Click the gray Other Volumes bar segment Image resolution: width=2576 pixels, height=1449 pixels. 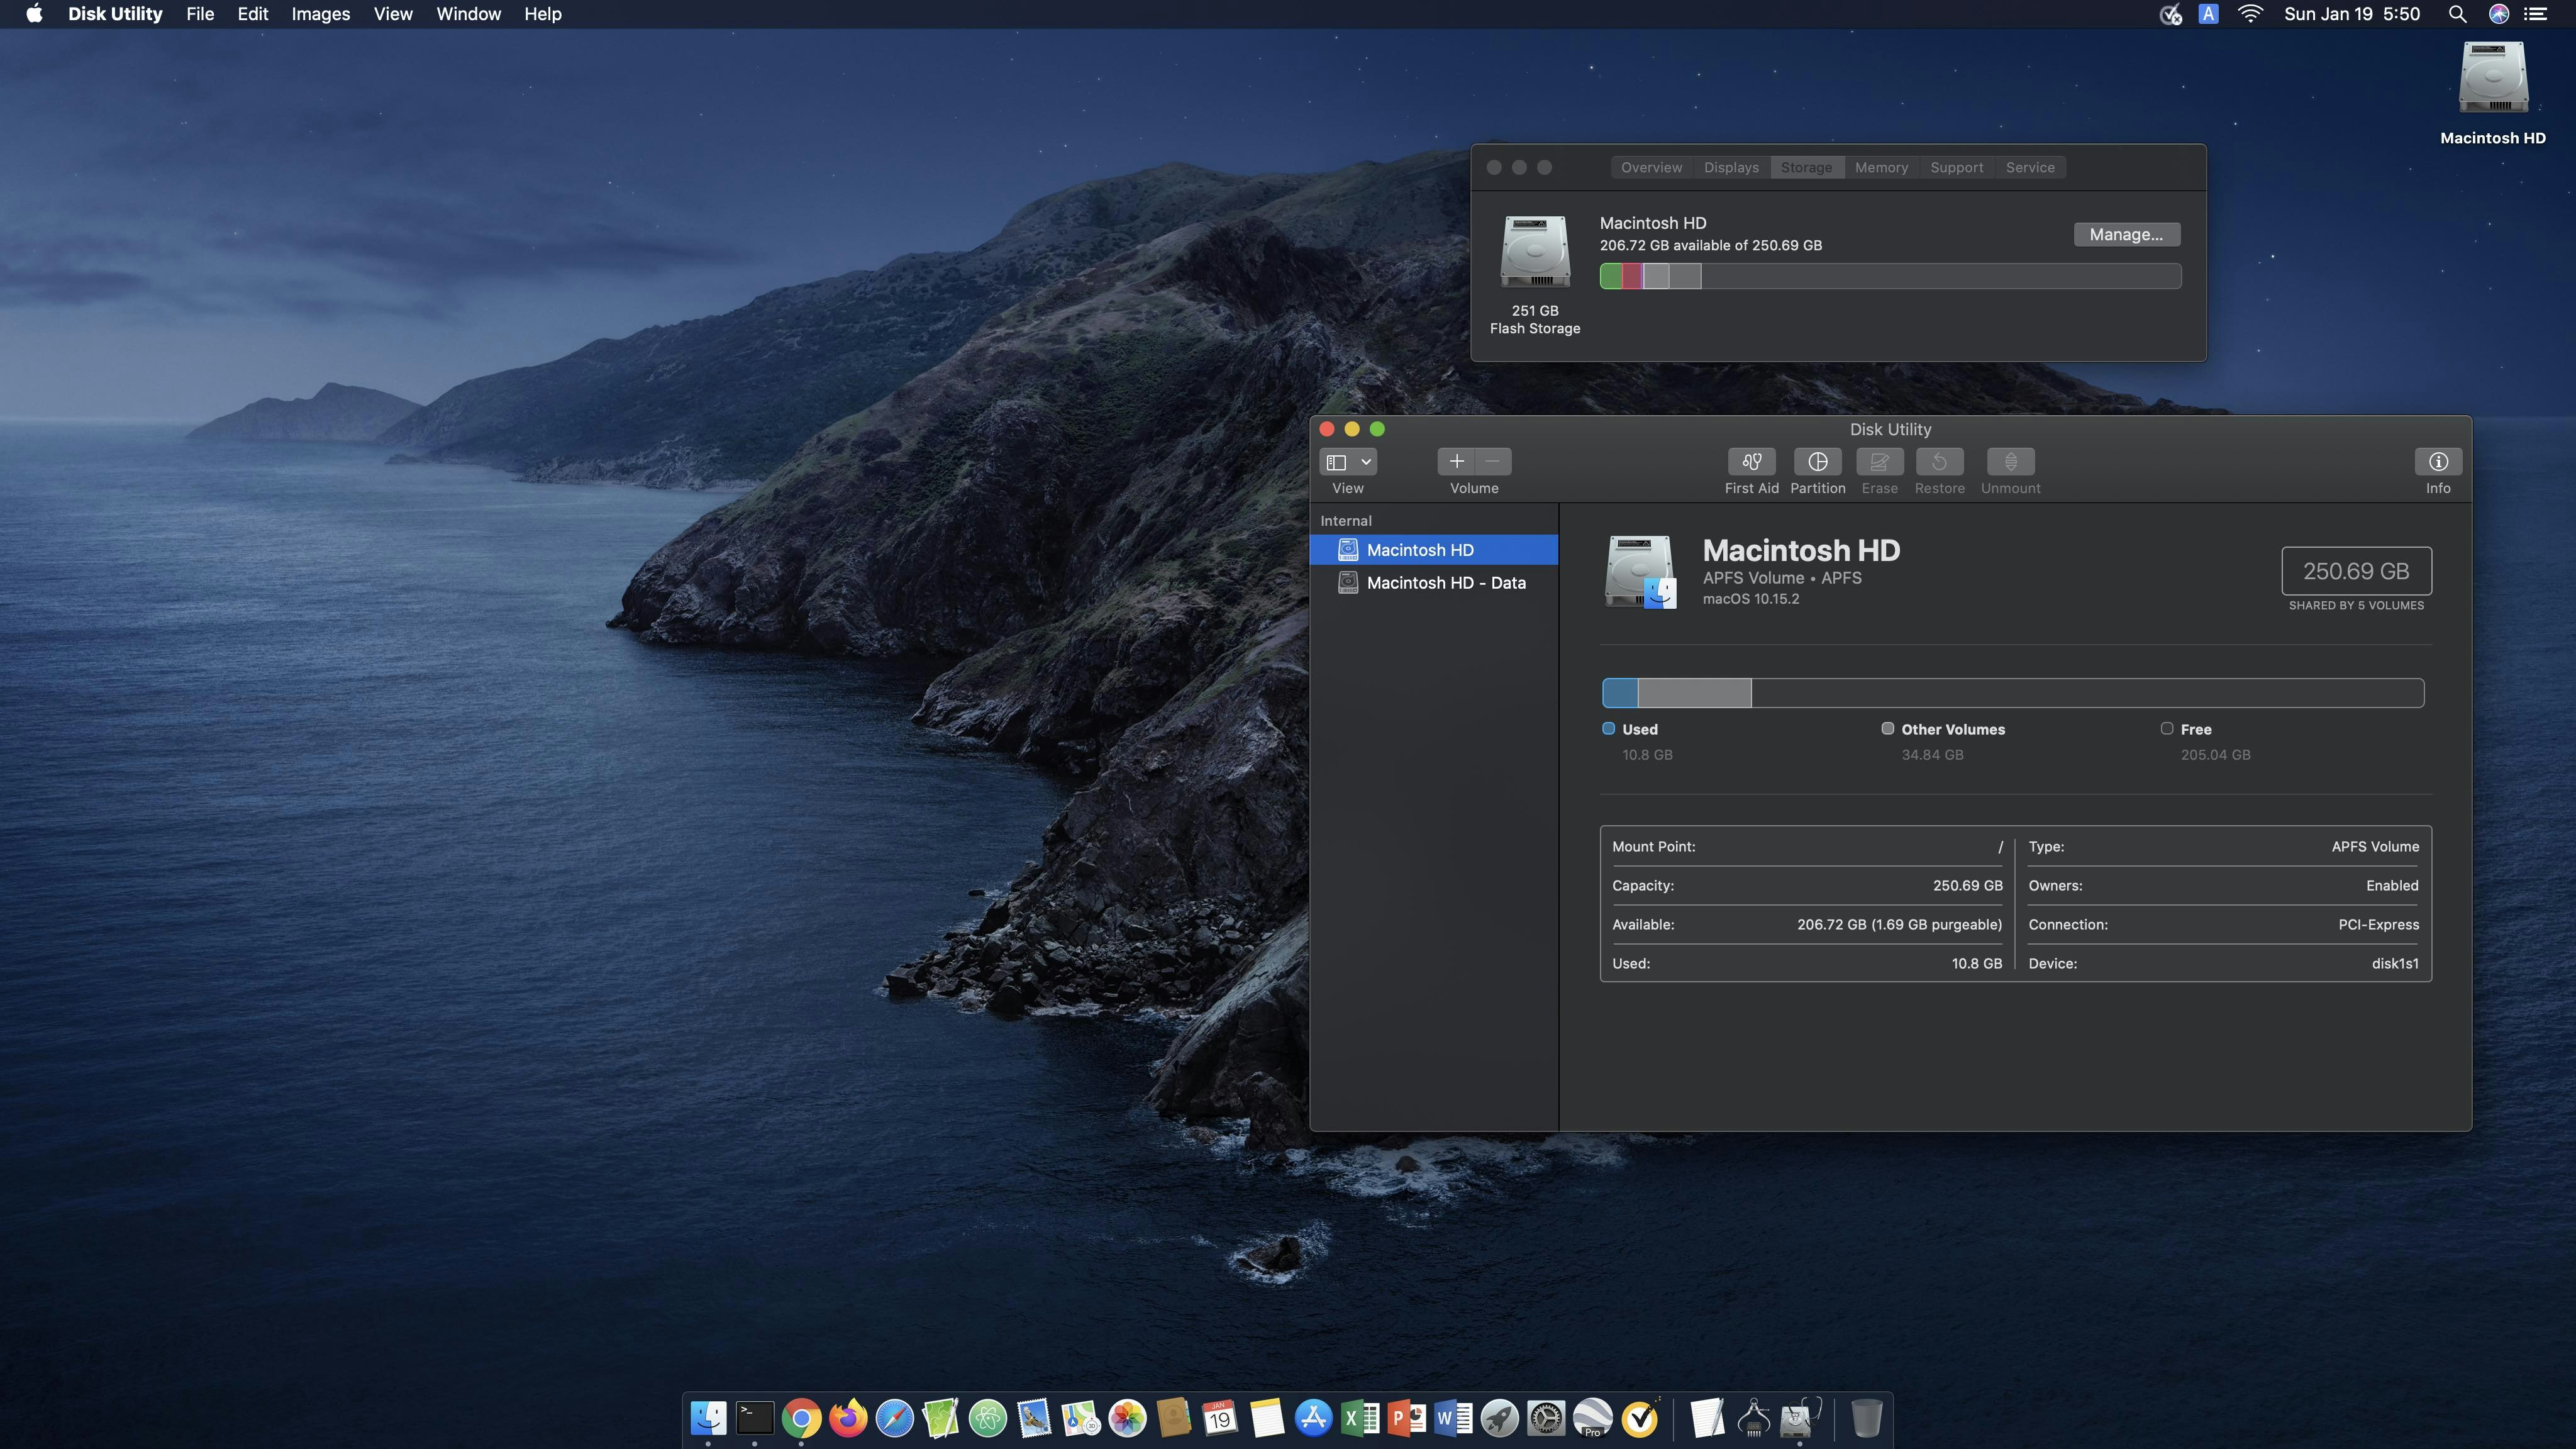pos(1695,693)
